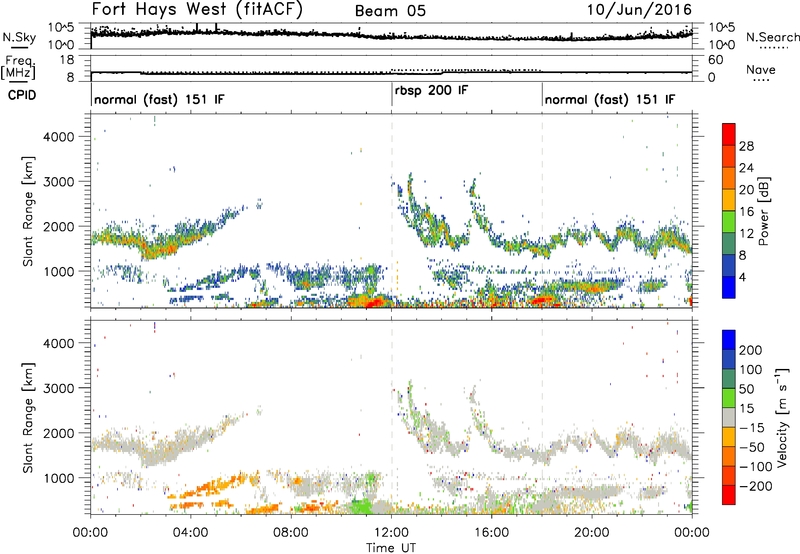
Task: Click the "20:00" time axis label
Action: click(592, 533)
